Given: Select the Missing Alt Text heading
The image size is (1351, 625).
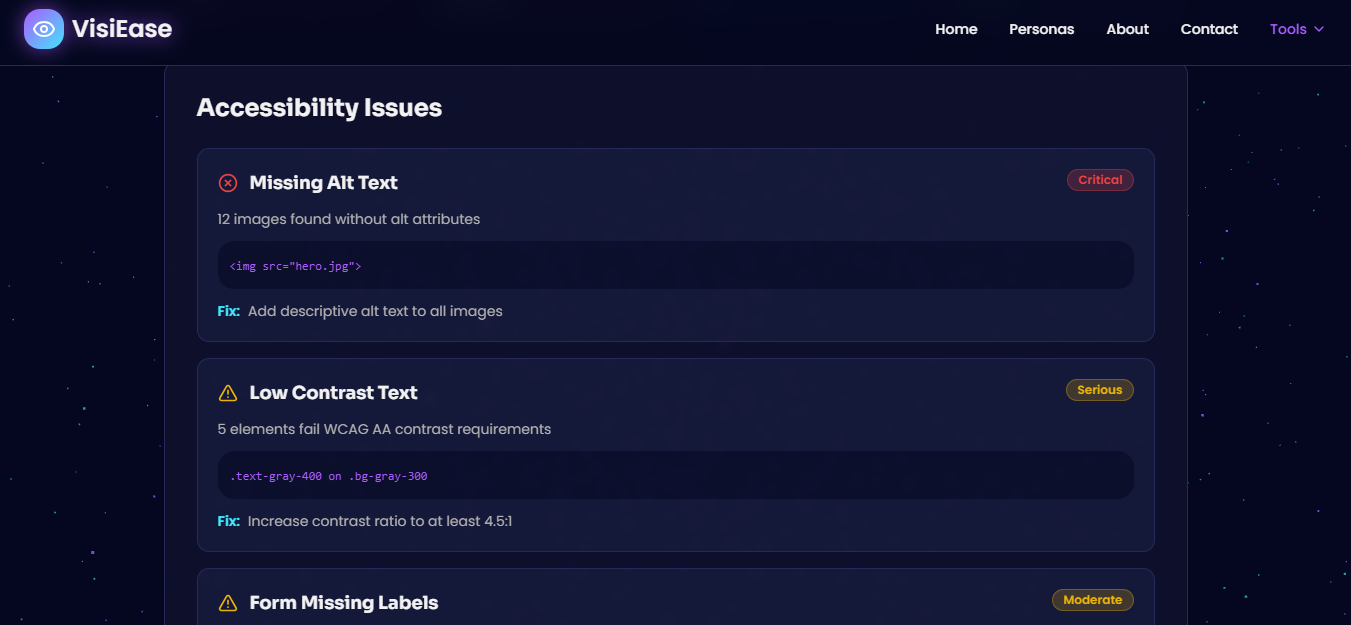Looking at the screenshot, I should 323,183.
